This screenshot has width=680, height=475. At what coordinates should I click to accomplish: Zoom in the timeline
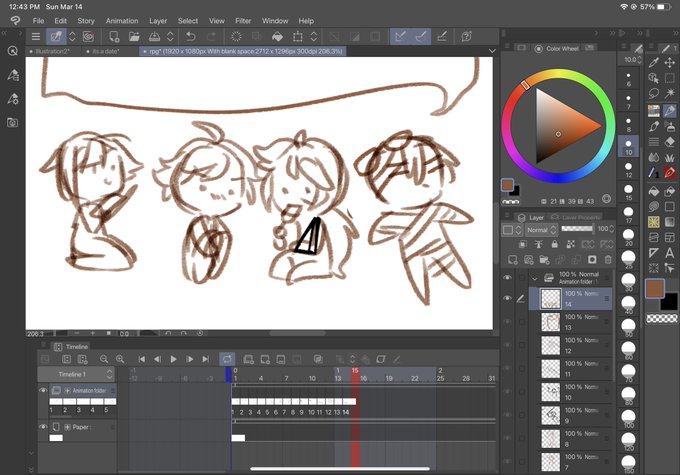[120, 359]
